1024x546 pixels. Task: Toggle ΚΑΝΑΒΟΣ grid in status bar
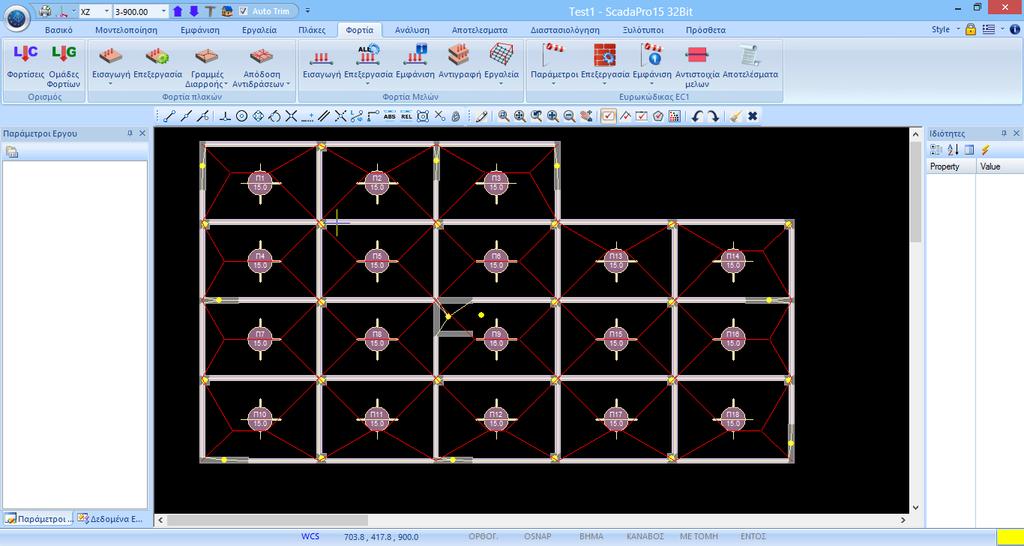pyautogui.click(x=645, y=536)
